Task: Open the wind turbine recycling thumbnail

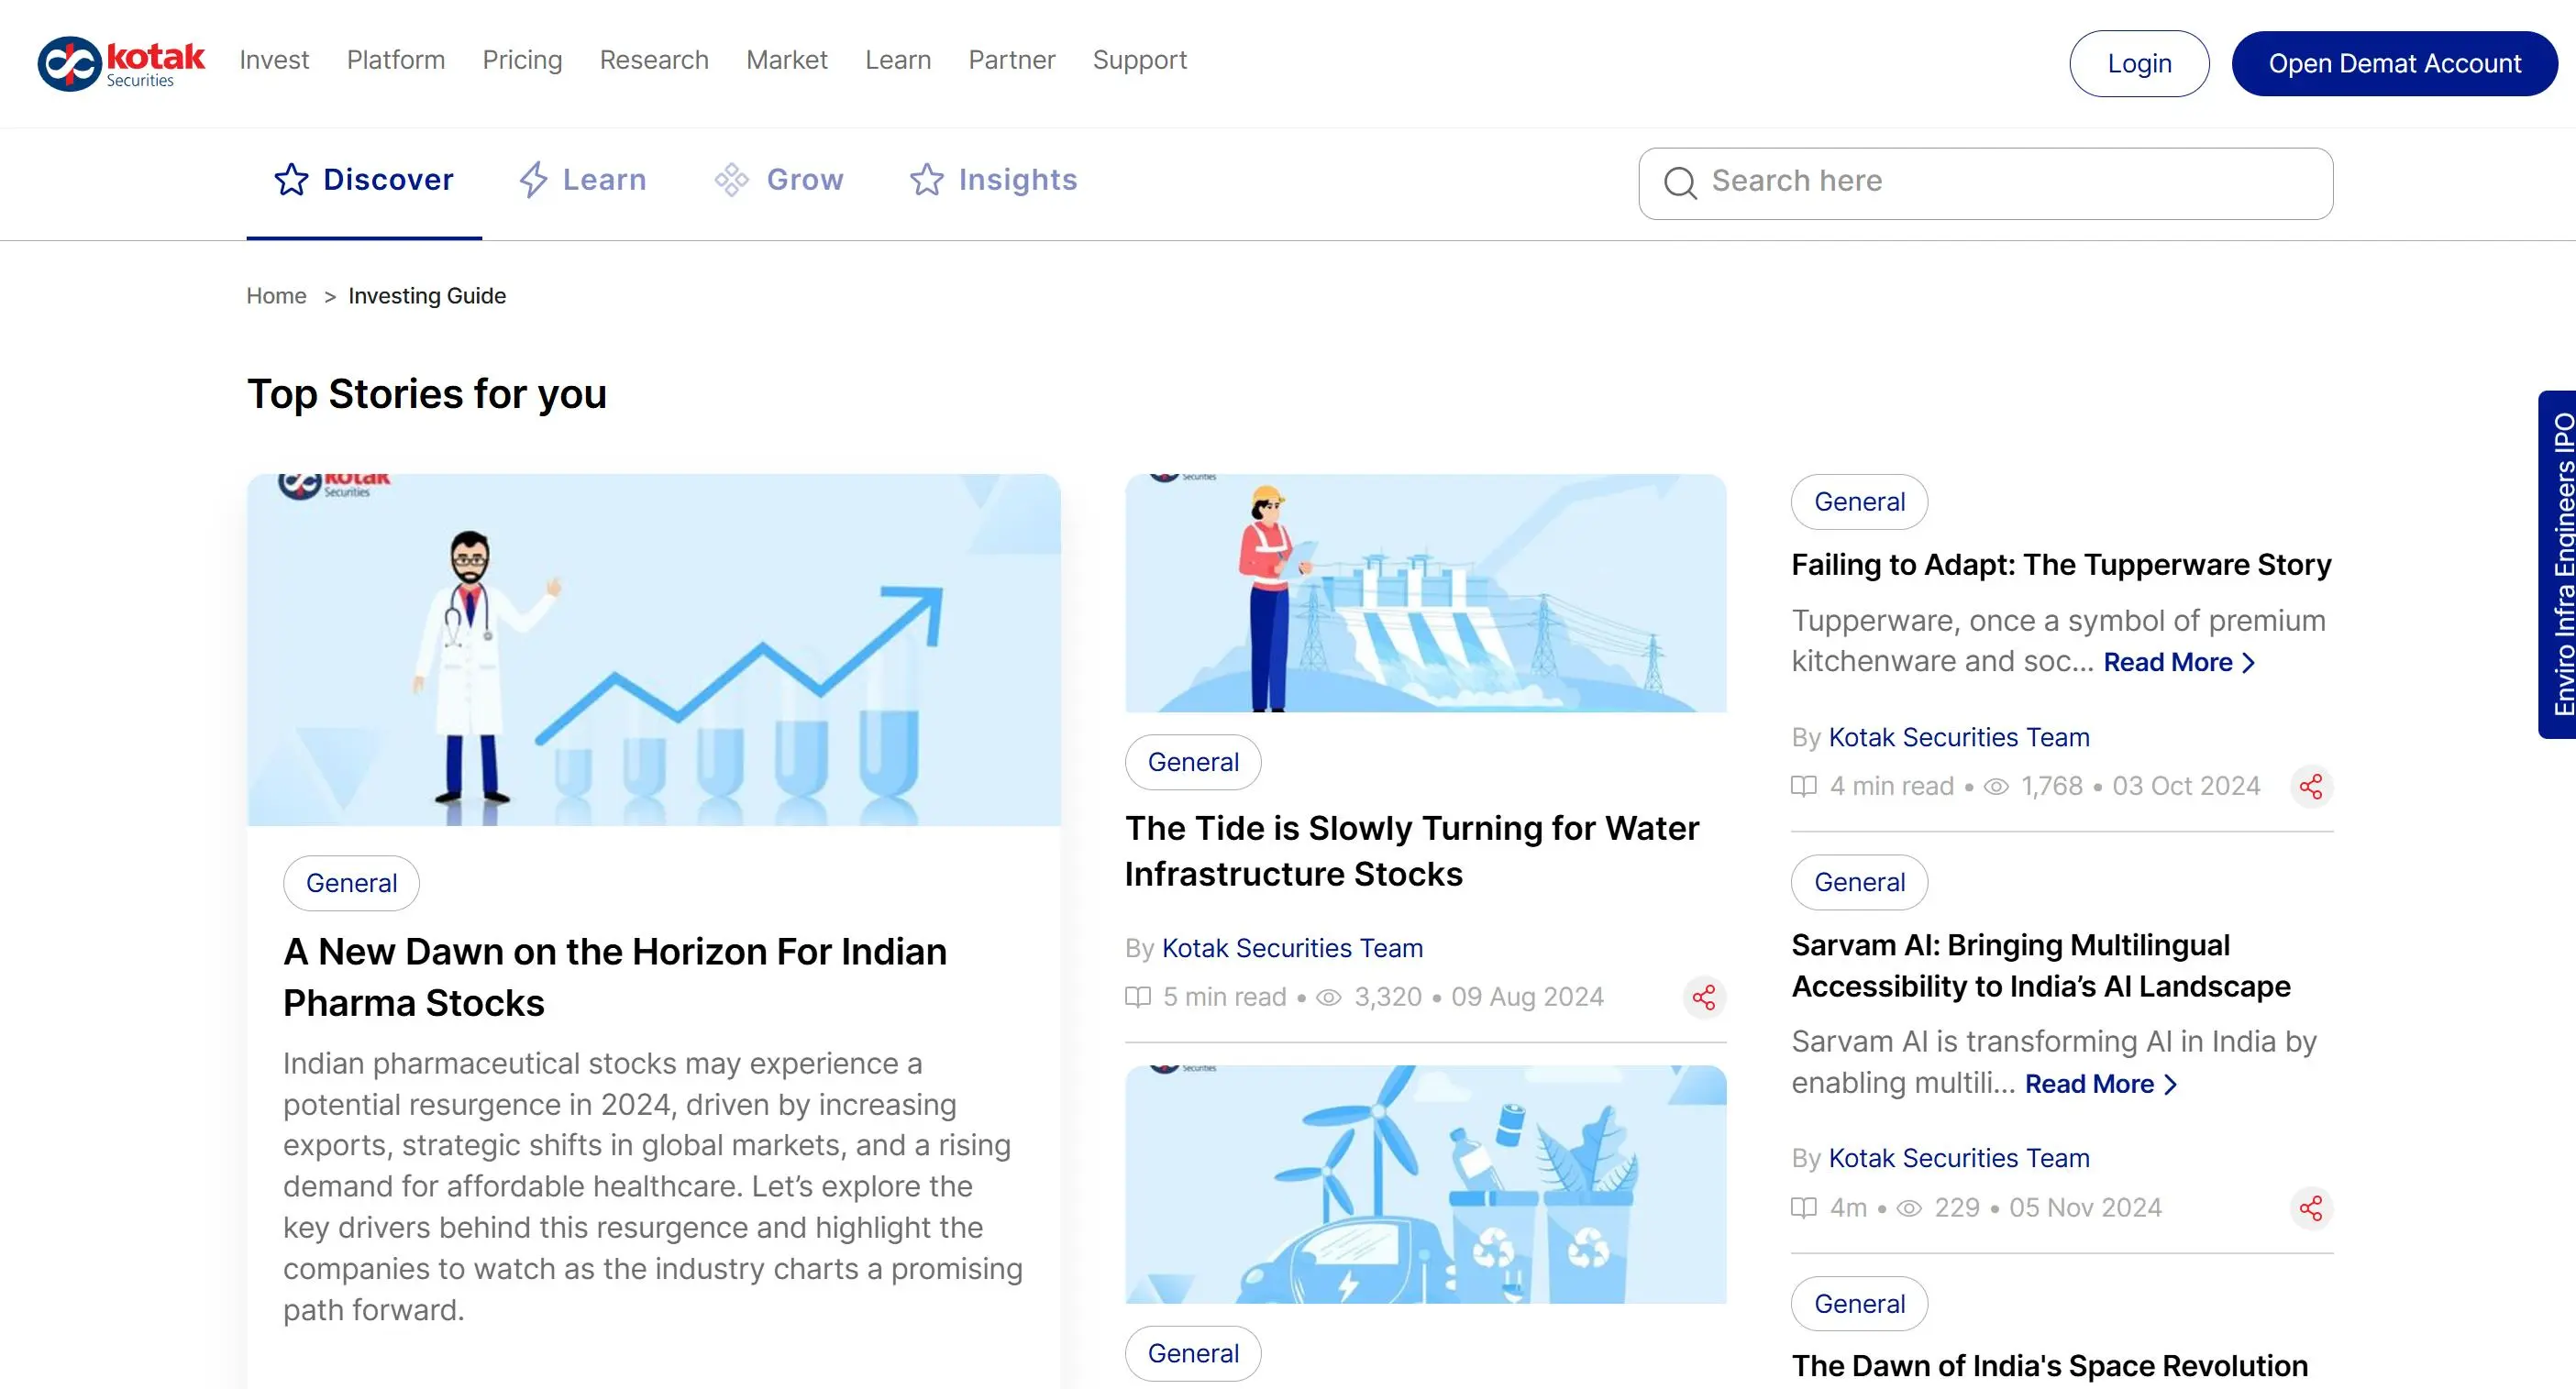Action: tap(1426, 1184)
